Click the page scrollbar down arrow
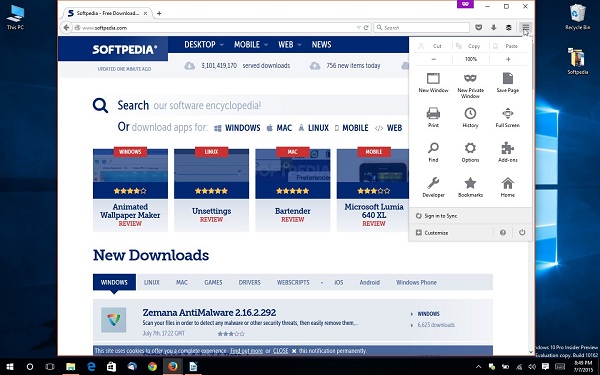The width and height of the screenshot is (600, 375). coord(531,352)
